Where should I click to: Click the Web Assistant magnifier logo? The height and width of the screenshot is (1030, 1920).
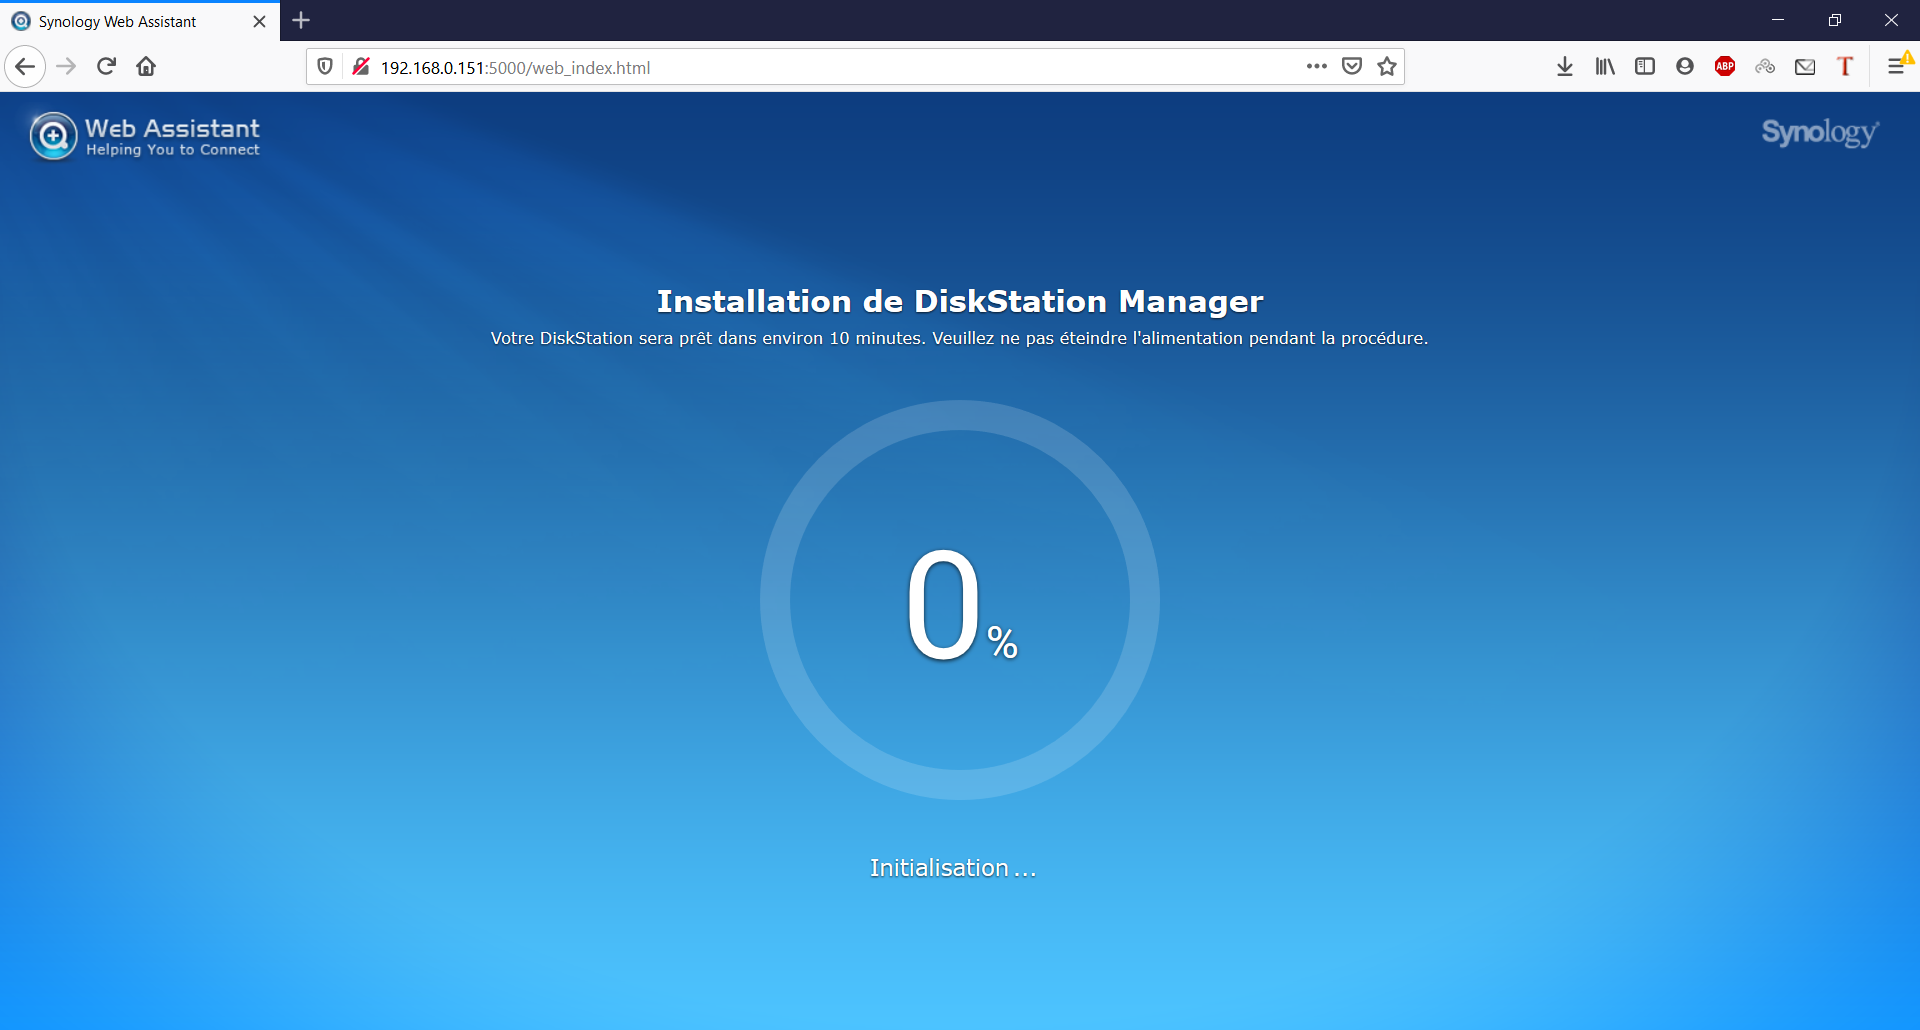click(x=53, y=136)
